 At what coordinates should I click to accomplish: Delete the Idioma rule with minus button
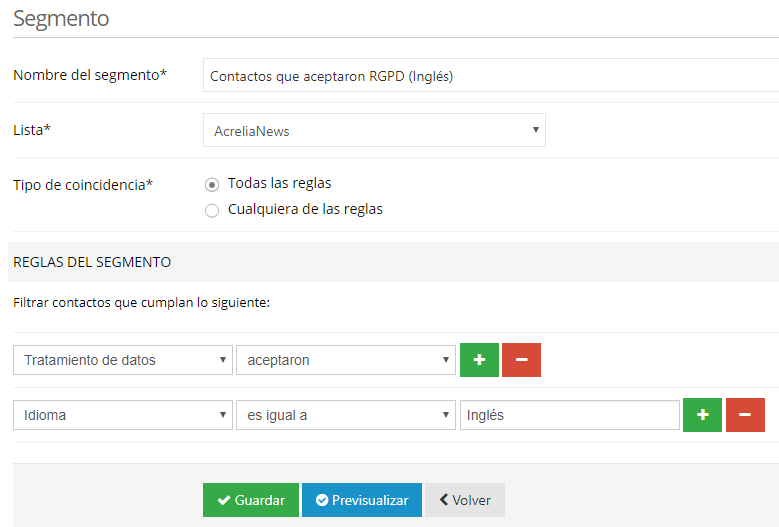click(744, 415)
